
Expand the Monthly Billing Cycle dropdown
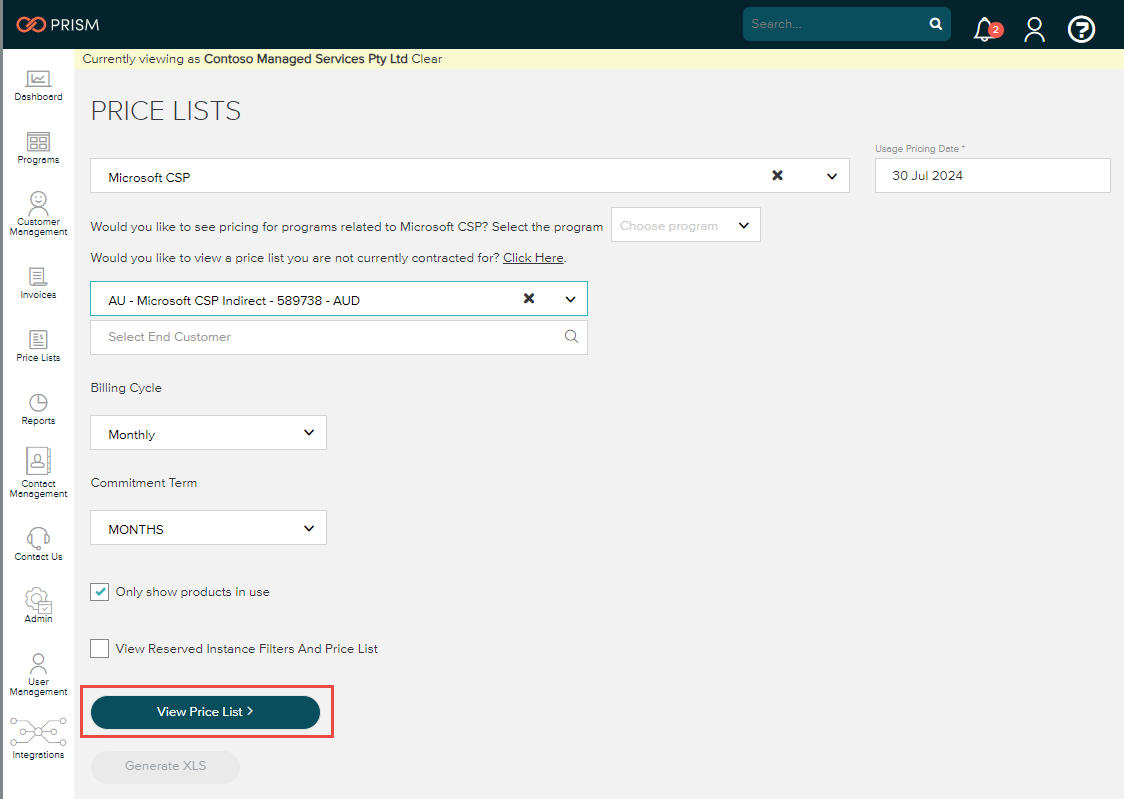click(207, 432)
